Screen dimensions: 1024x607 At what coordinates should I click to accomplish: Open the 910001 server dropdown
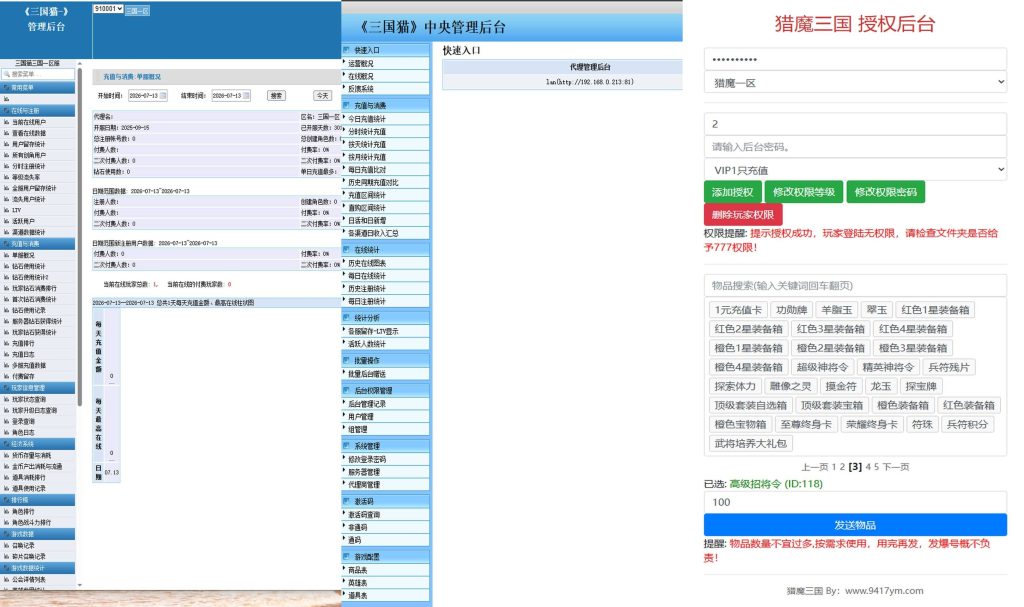[108, 9]
